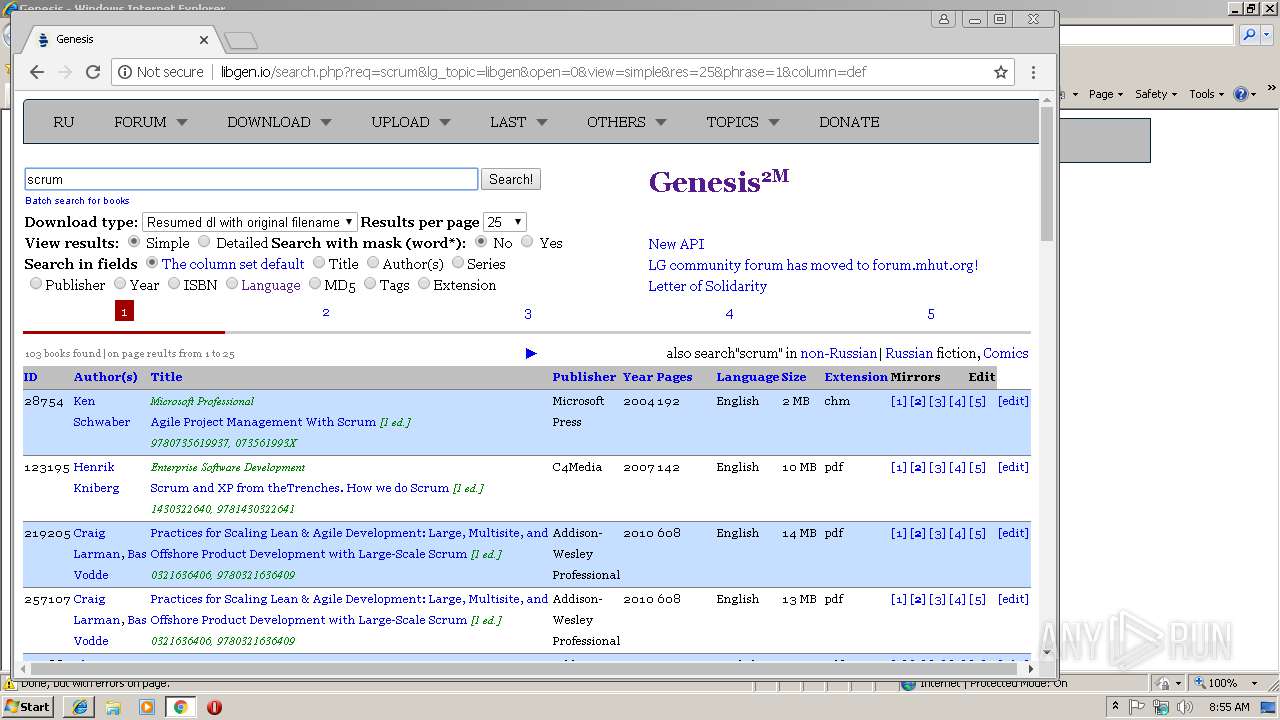Expand the LAST menu
The height and width of the screenshot is (720, 1280).
click(518, 122)
